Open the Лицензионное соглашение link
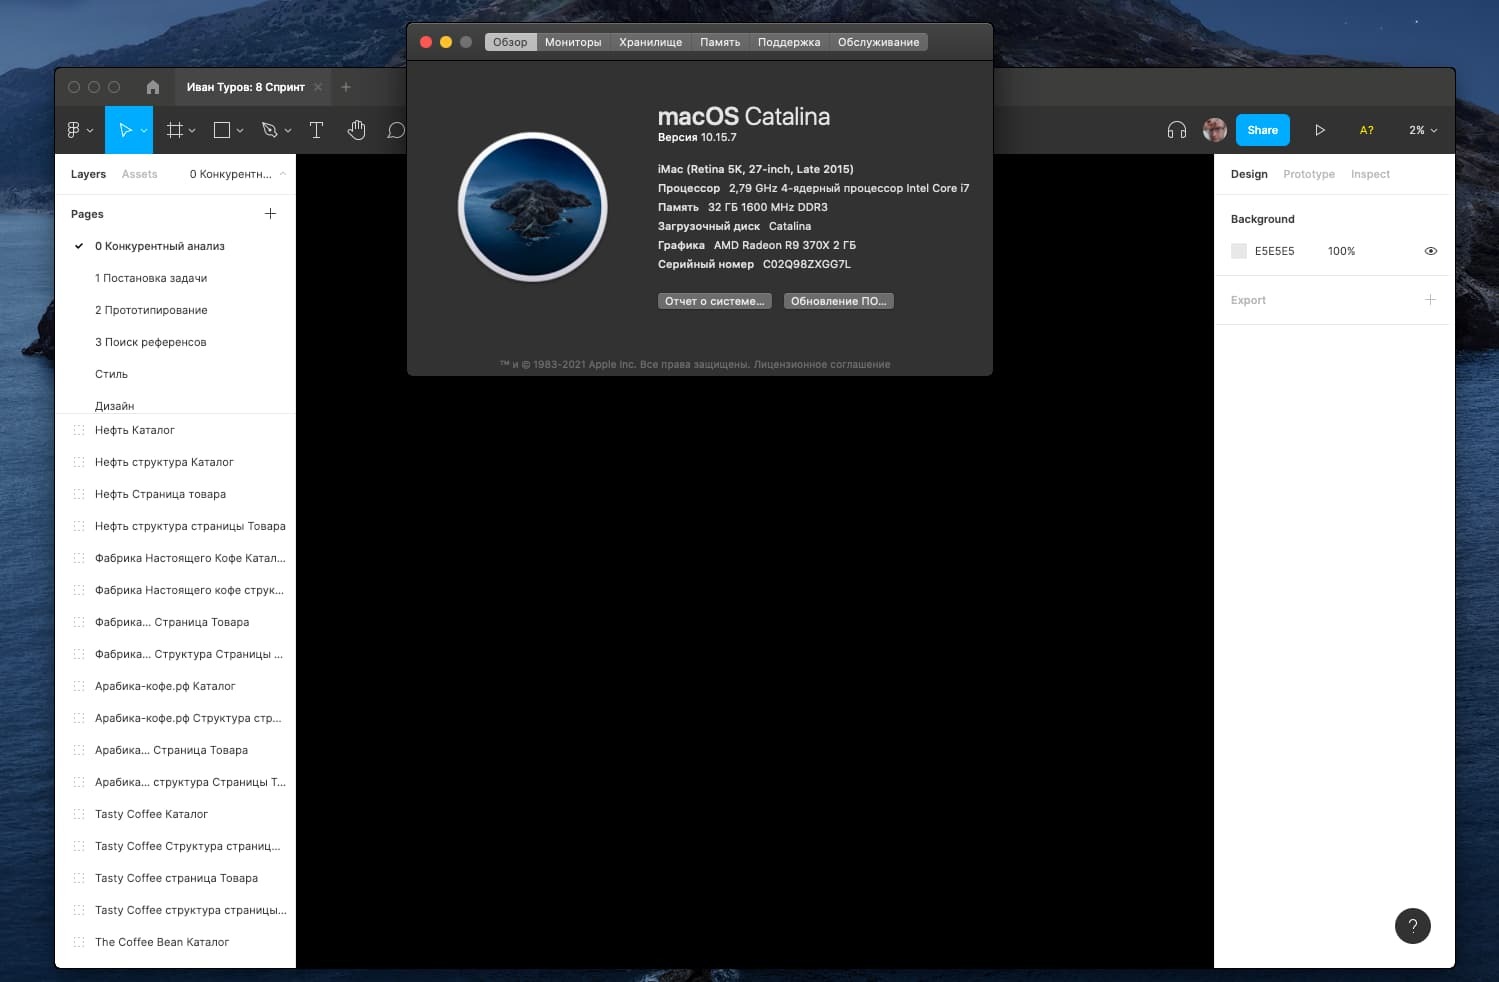The height and width of the screenshot is (982, 1499). [822, 364]
